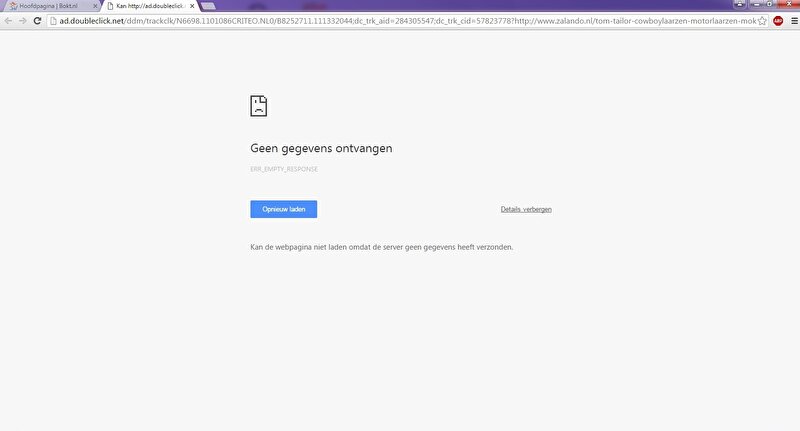Reload the page using the toolbar icon
800x431 pixels.
coord(37,21)
